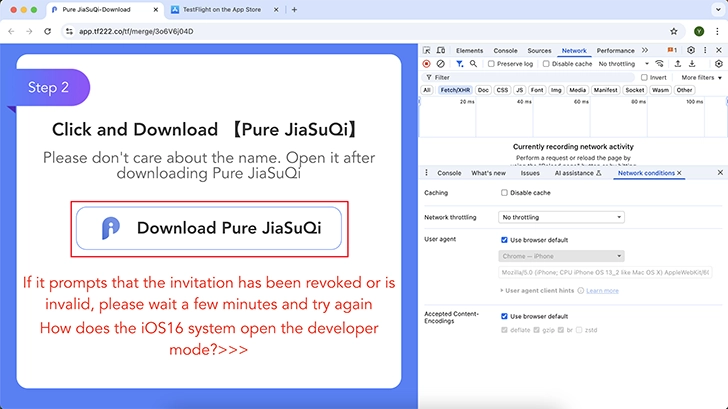
Task: Check the Invert filter checkbox
Action: pos(644,78)
